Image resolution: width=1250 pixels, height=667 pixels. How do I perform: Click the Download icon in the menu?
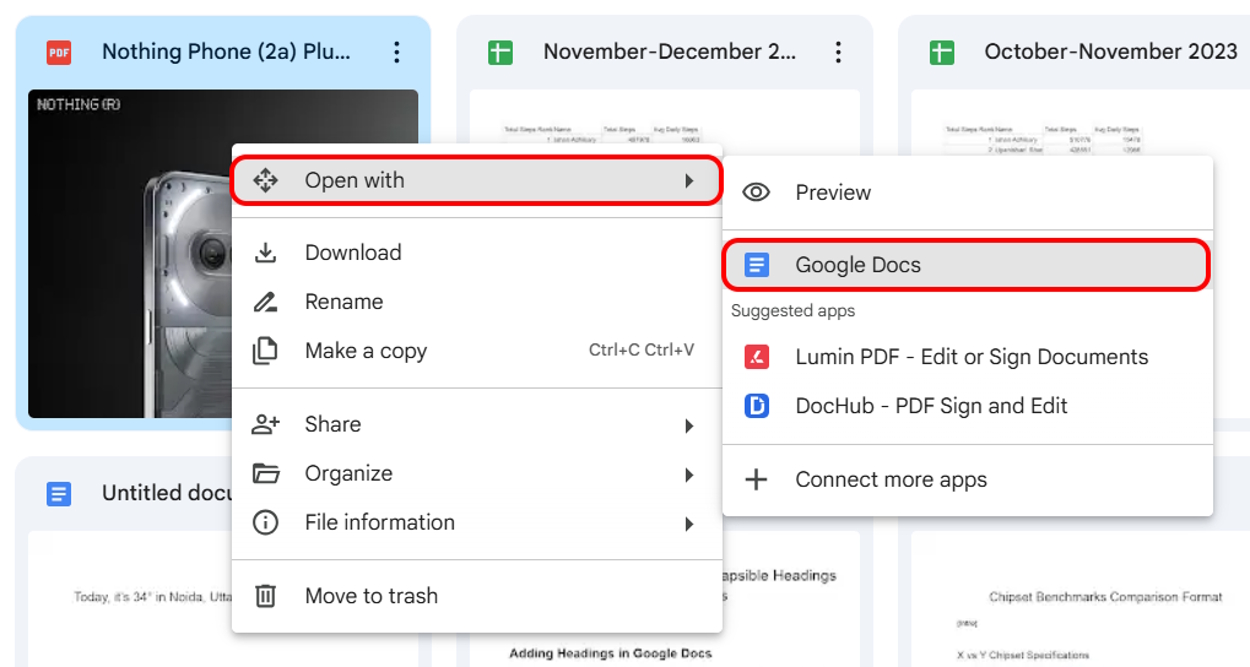click(x=266, y=252)
